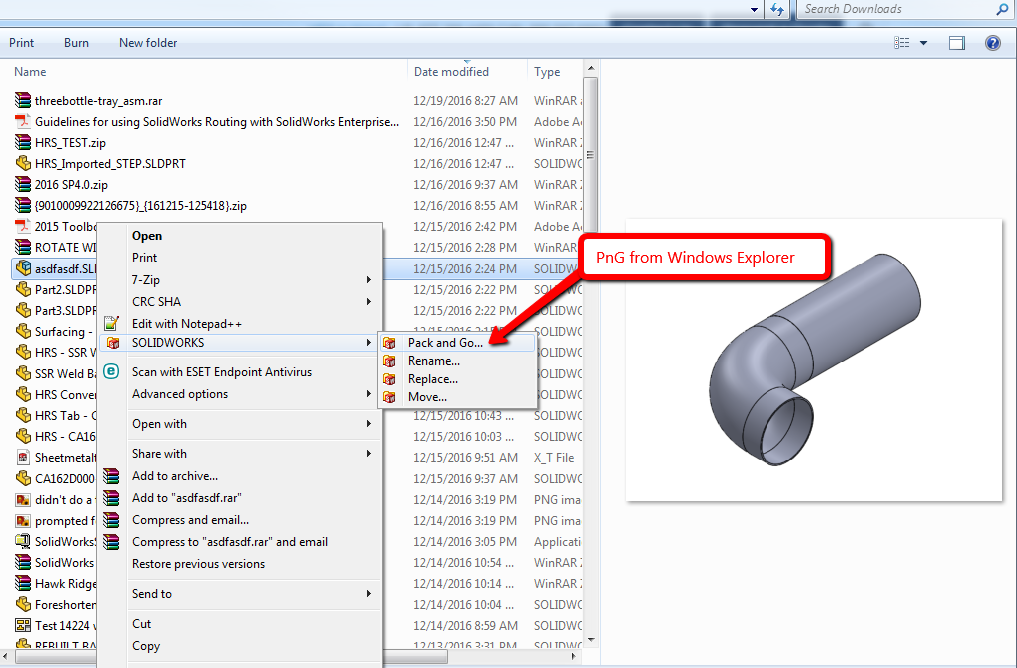
Task: Click the change view icon
Action: tap(902, 43)
